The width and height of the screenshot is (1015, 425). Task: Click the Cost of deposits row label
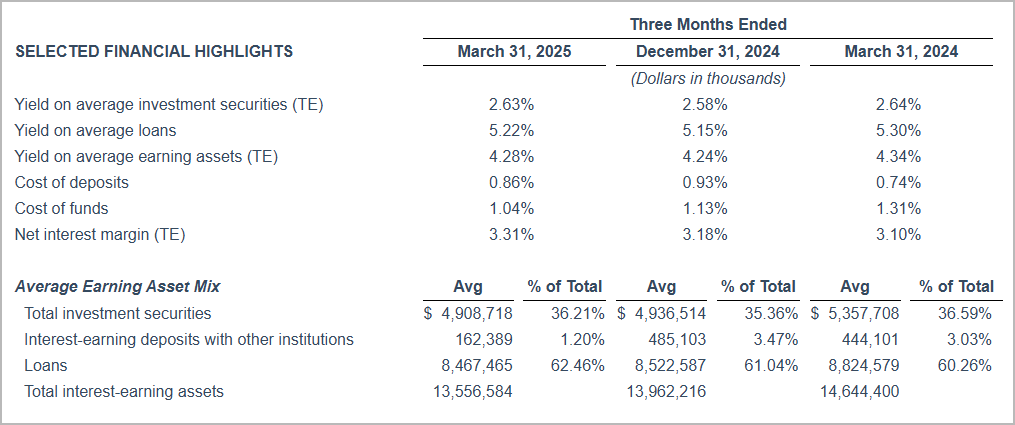72,182
